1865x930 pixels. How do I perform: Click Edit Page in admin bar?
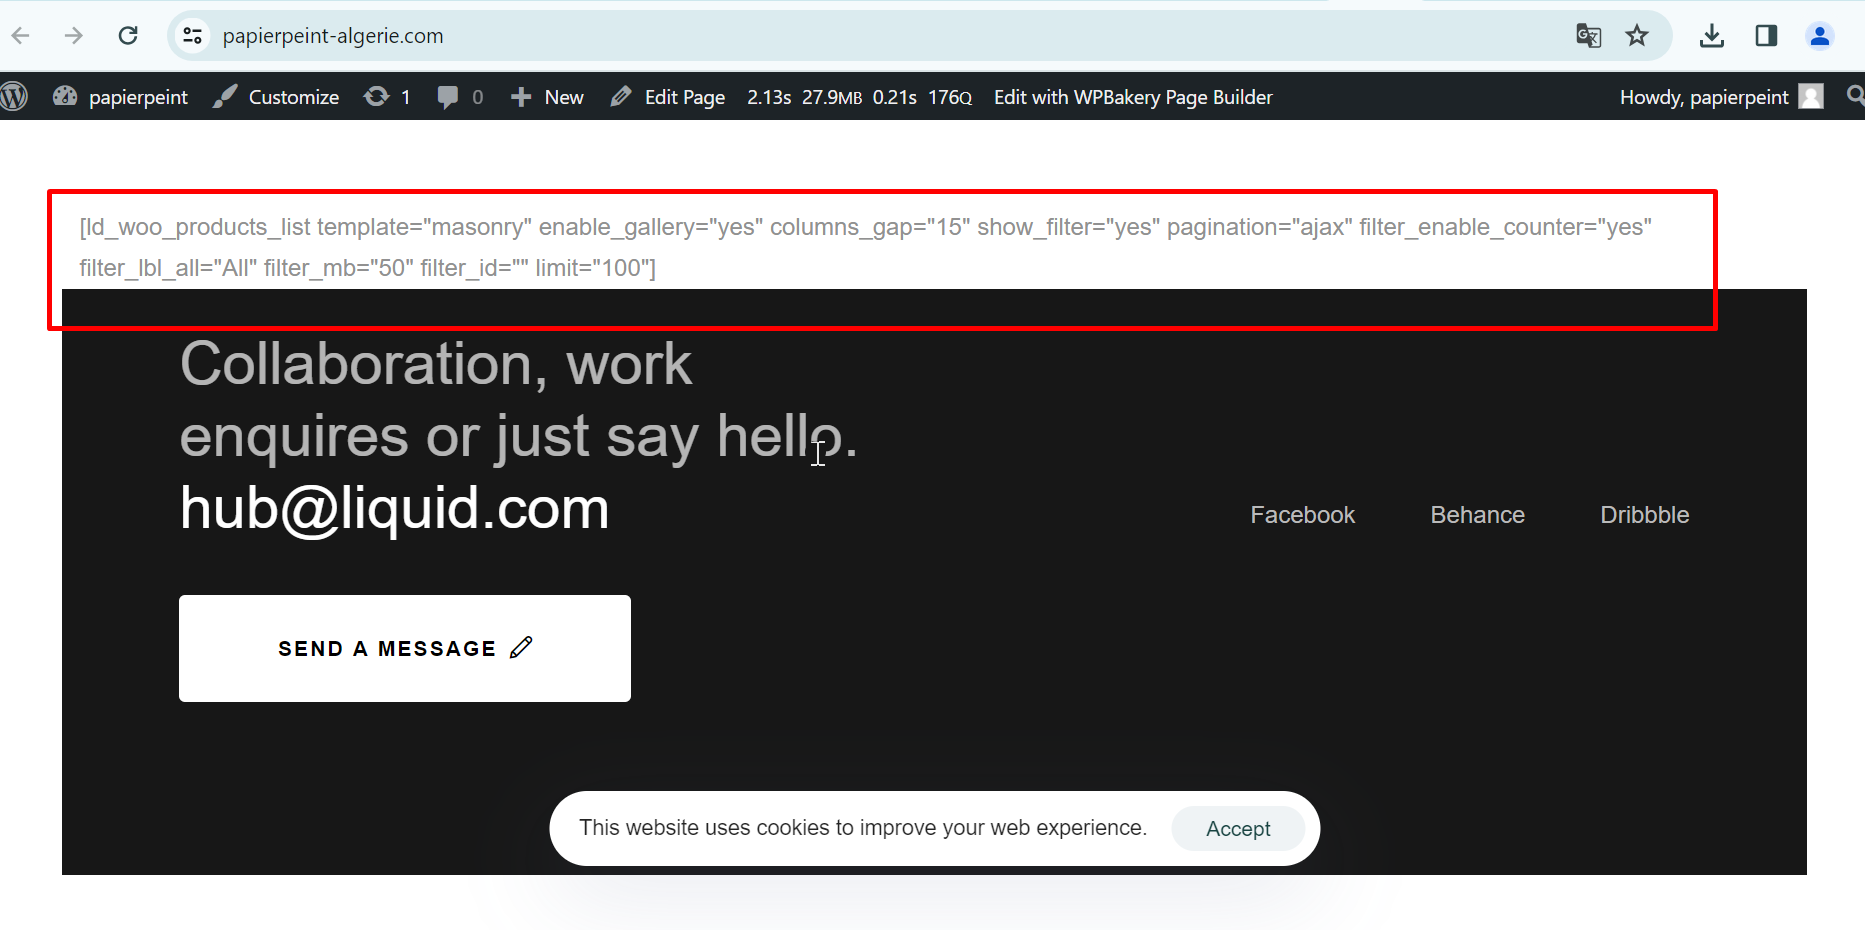click(668, 97)
